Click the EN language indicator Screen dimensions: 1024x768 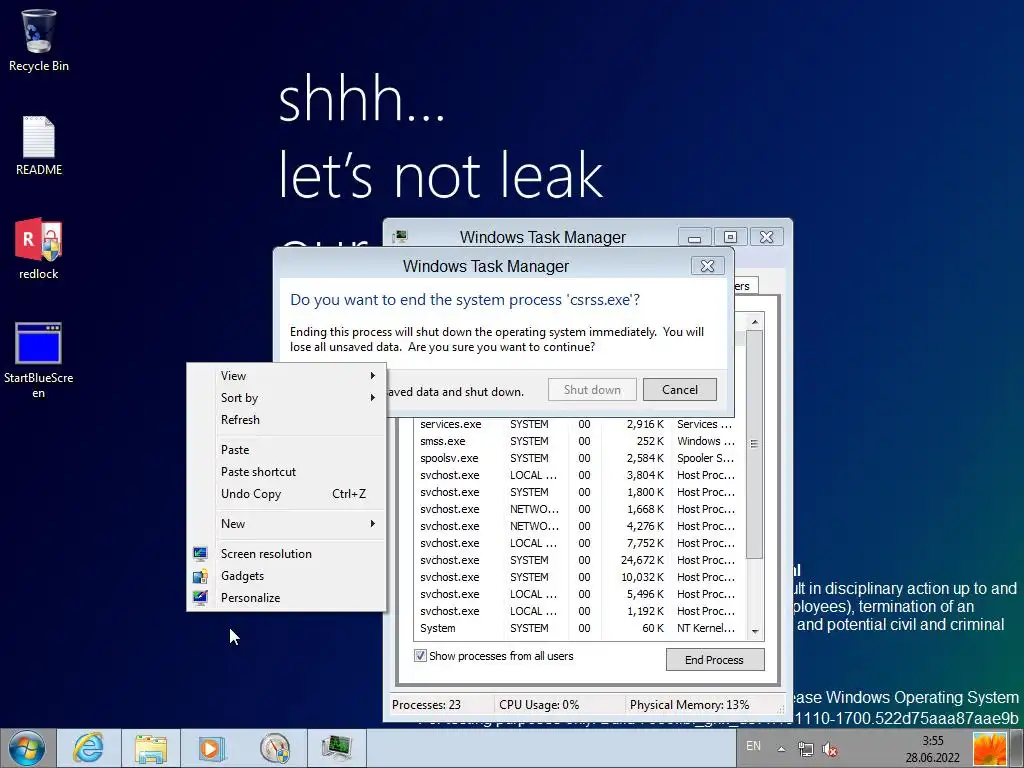[753, 746]
